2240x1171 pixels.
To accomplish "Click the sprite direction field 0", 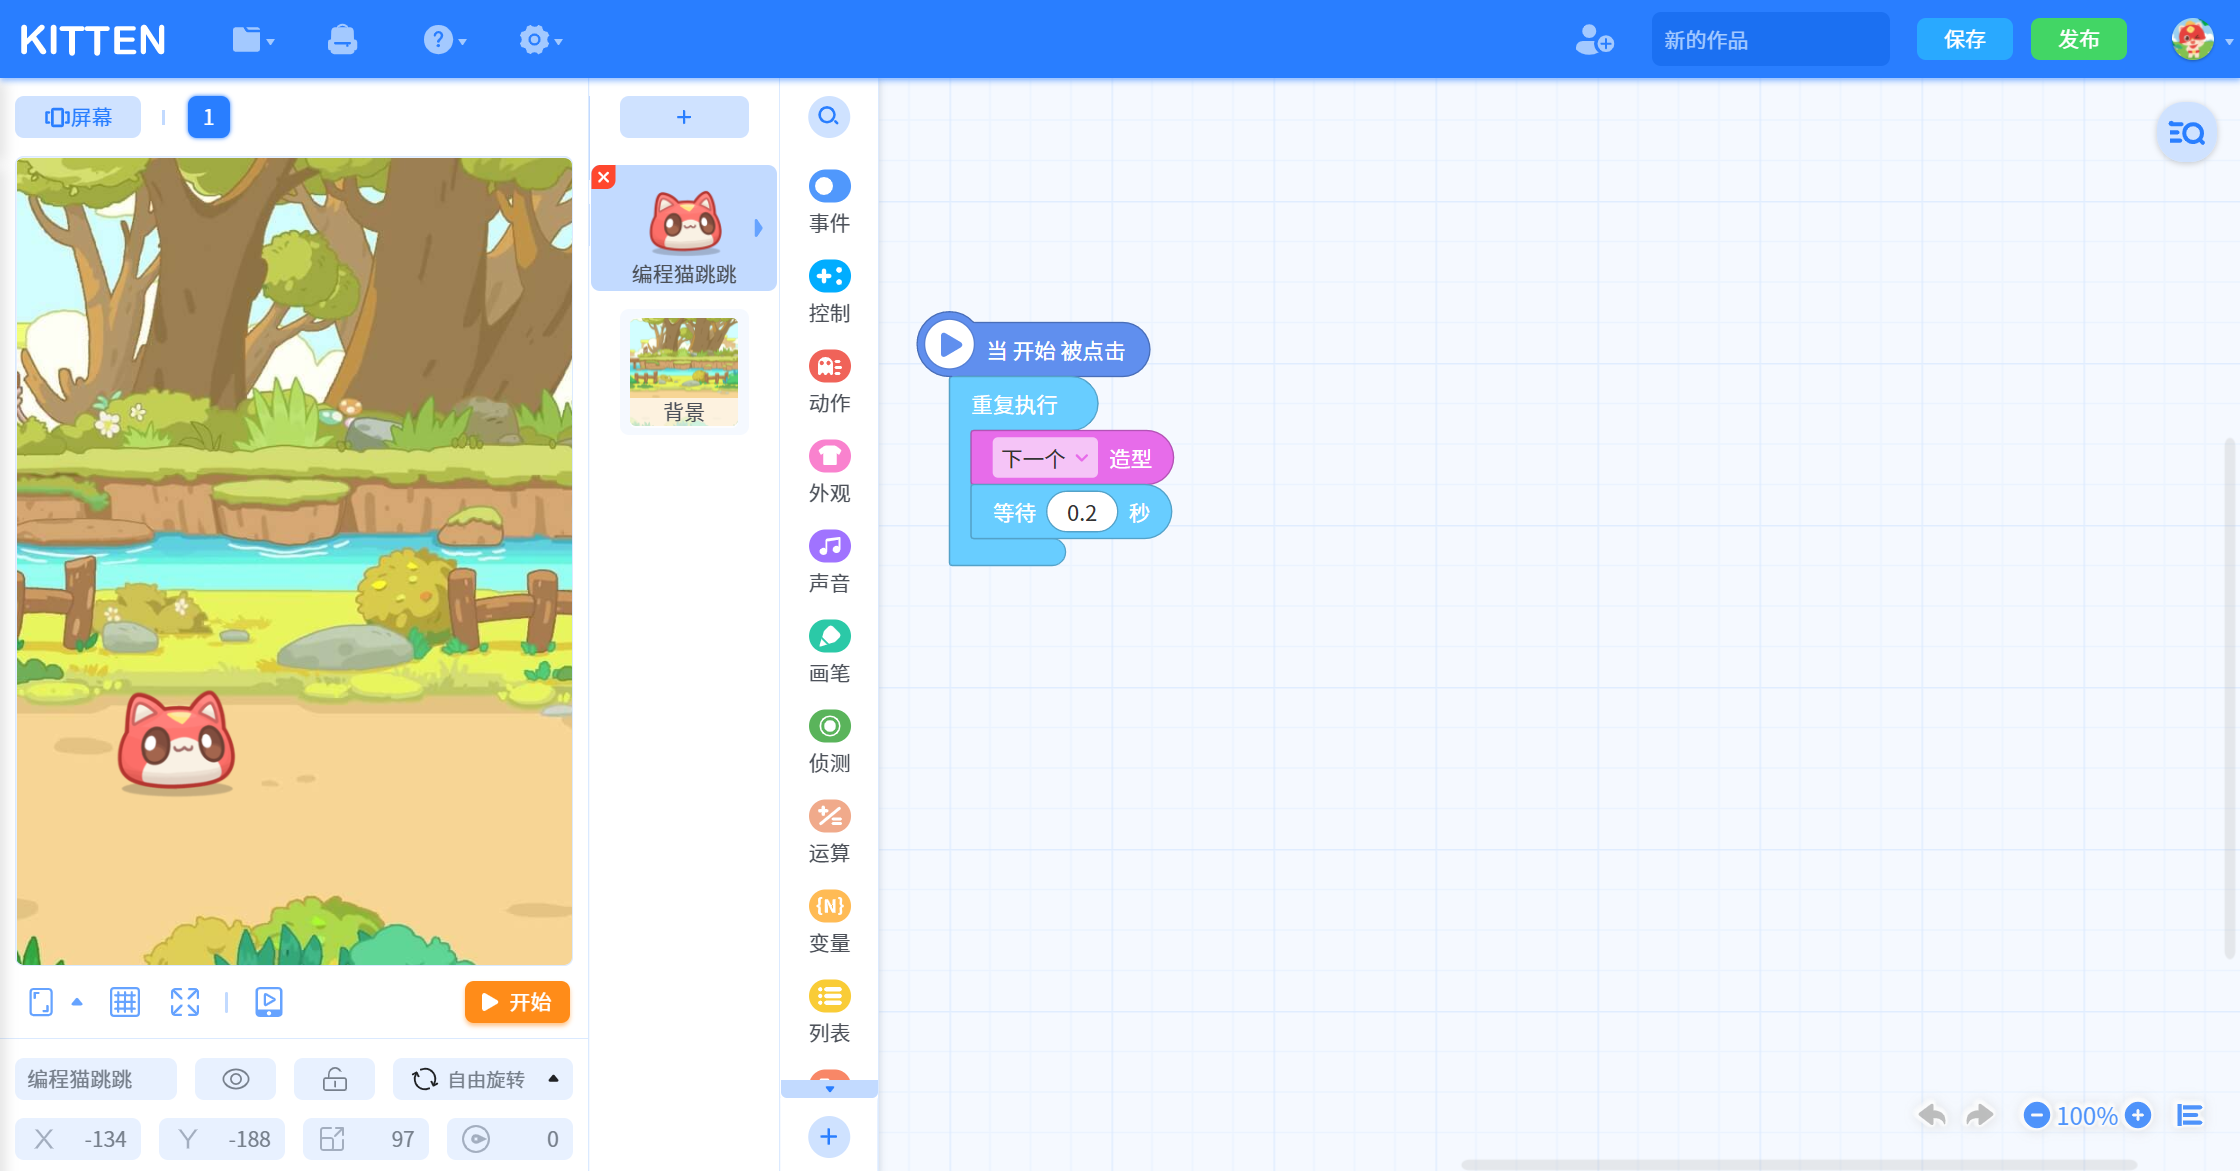I will [x=510, y=1139].
